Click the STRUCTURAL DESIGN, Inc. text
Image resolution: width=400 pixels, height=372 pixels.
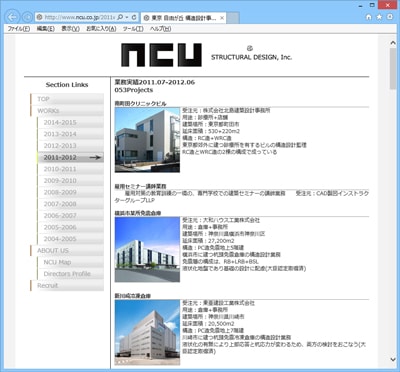pos(251,57)
